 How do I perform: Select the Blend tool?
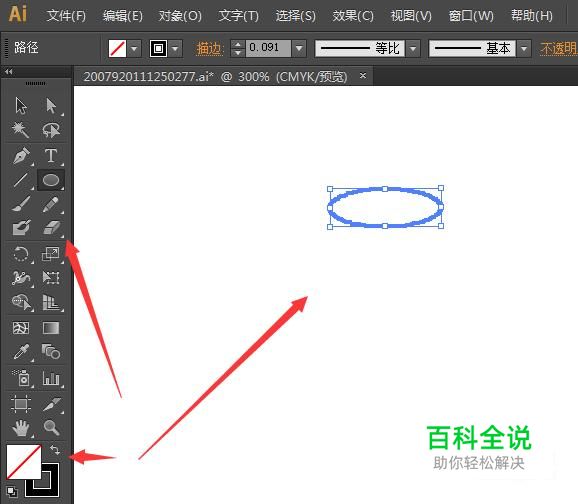tap(51, 352)
